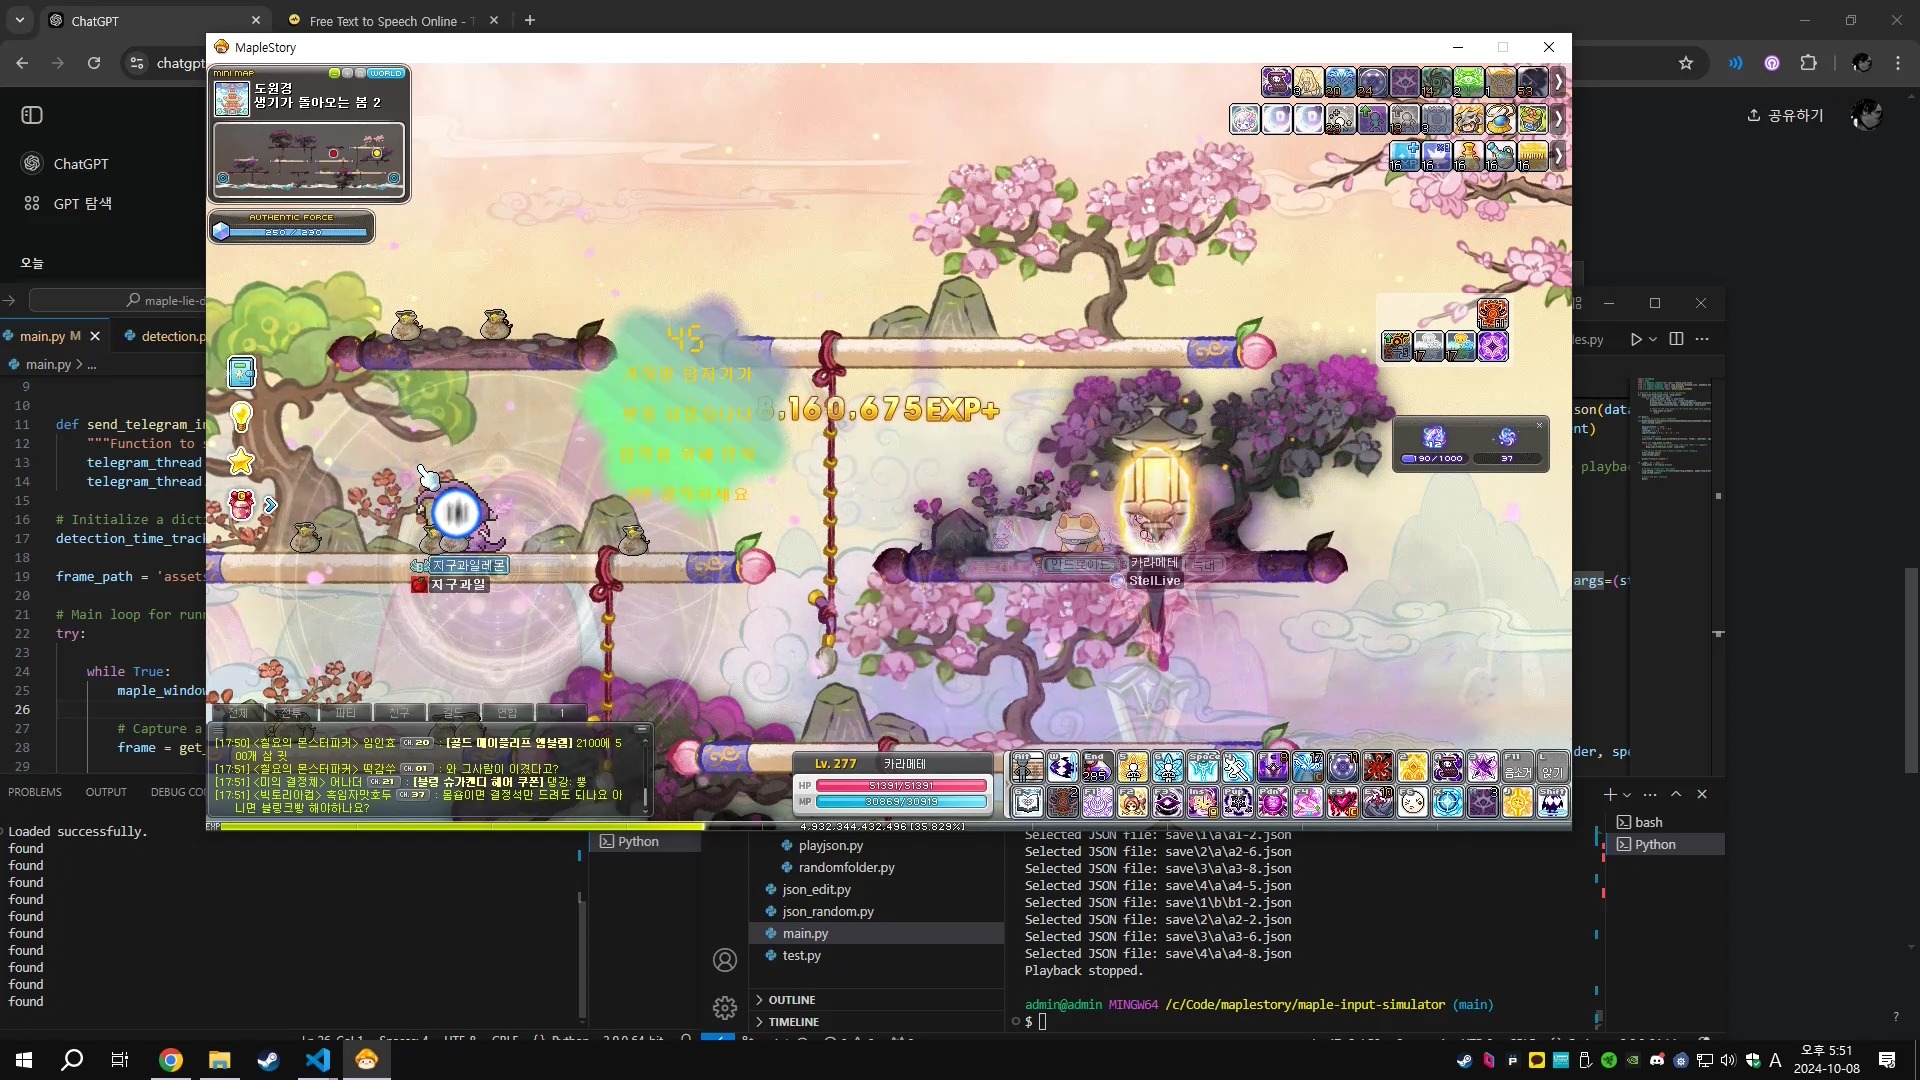The image size is (1920, 1080).
Task: Toggle the WORLD button on the minimap
Action: (x=386, y=72)
